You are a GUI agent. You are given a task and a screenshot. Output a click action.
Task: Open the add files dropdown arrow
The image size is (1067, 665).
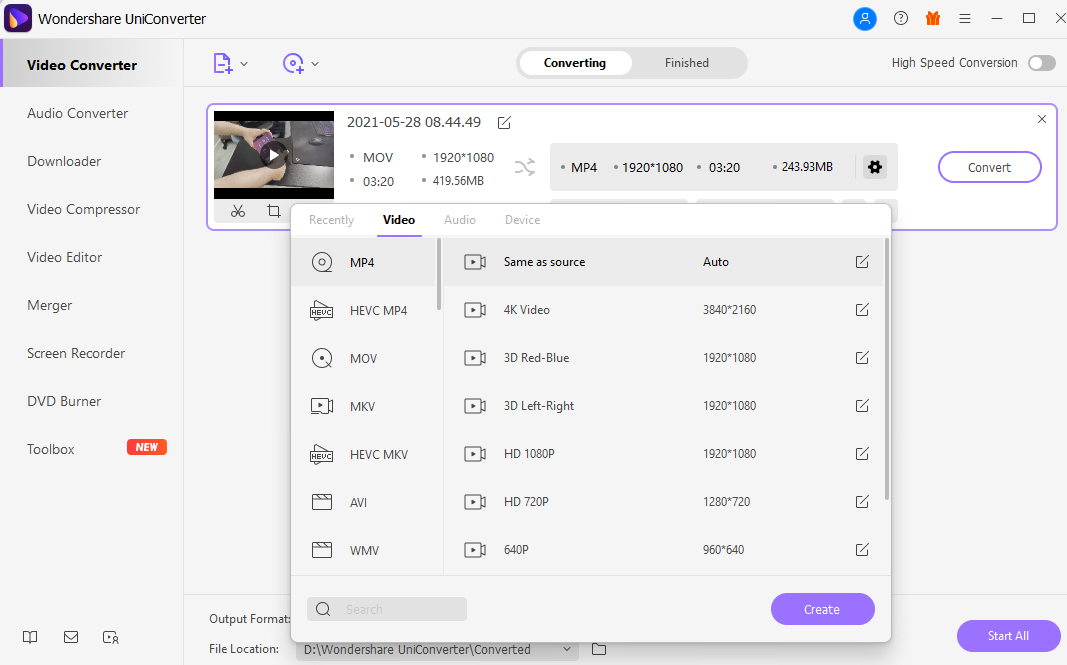[244, 64]
